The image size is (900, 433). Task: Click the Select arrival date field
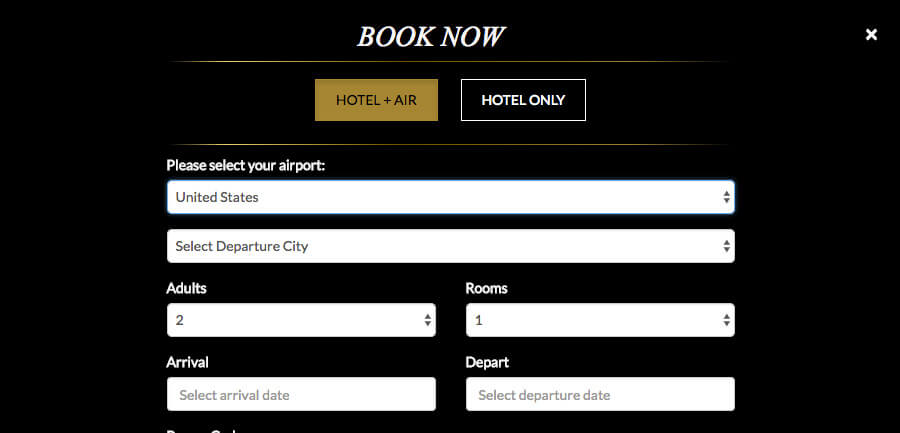(301, 394)
